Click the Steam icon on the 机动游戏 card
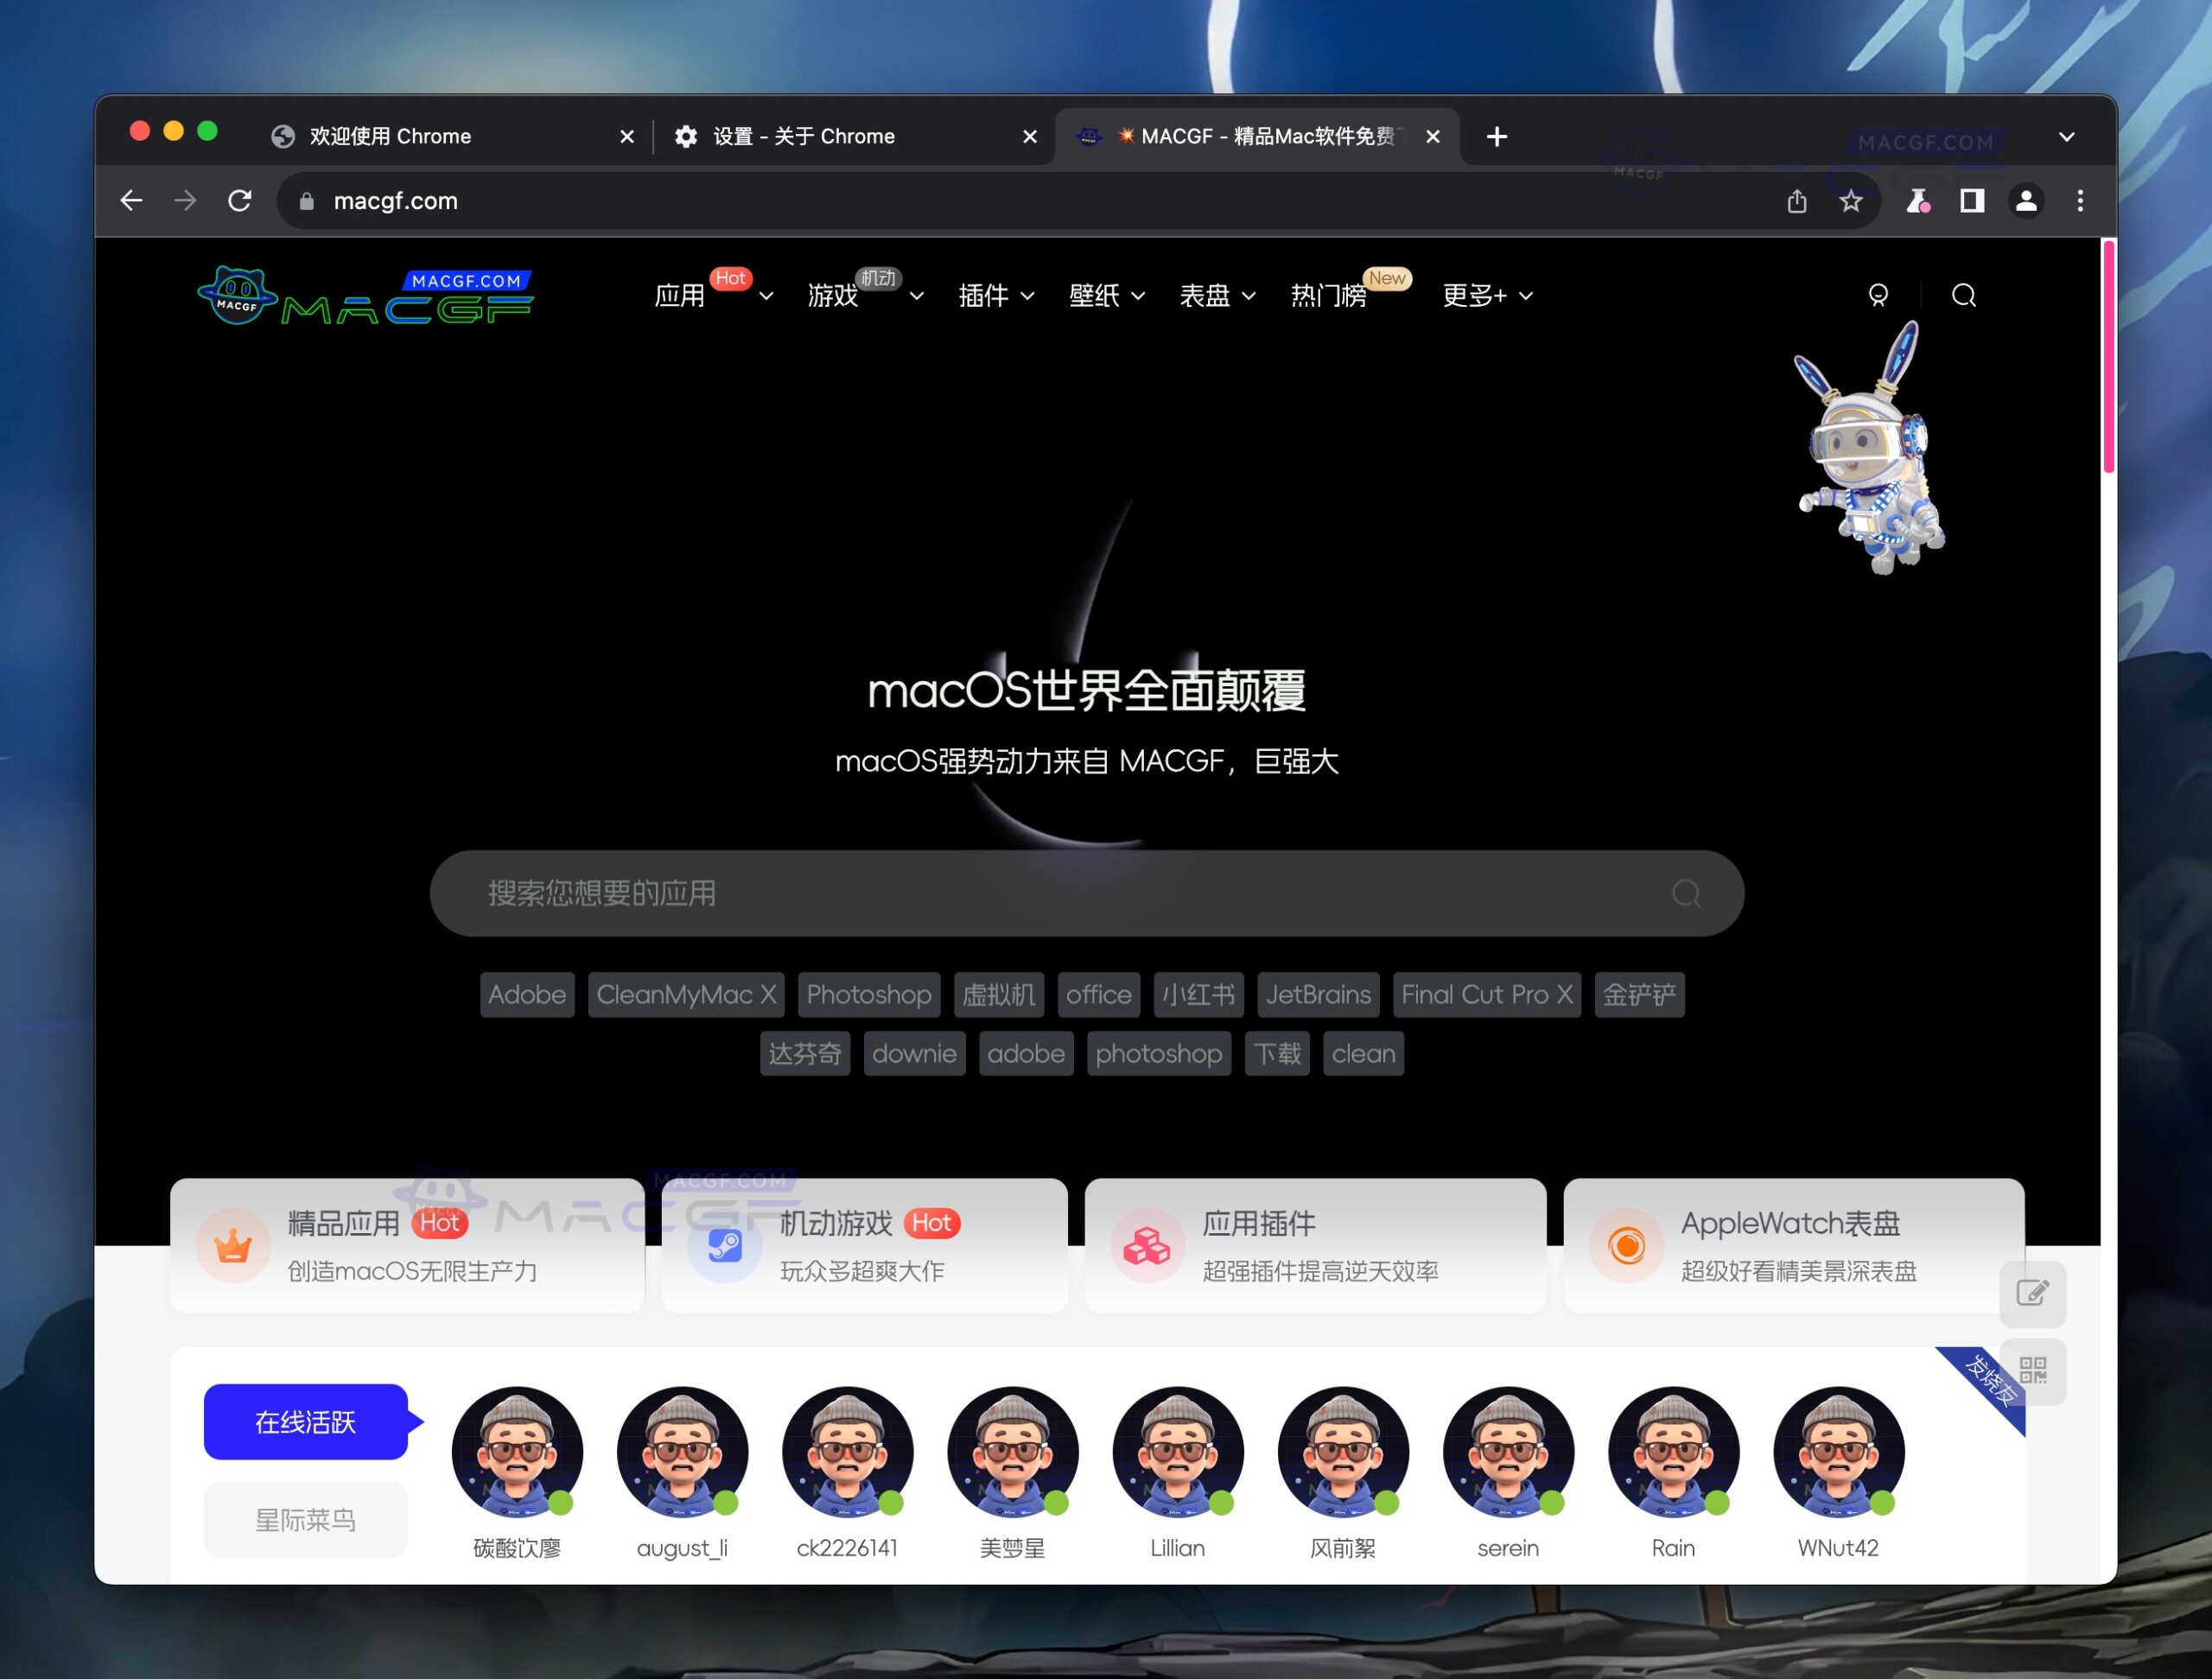Screen dimensions: 2212x1679 point(723,1247)
